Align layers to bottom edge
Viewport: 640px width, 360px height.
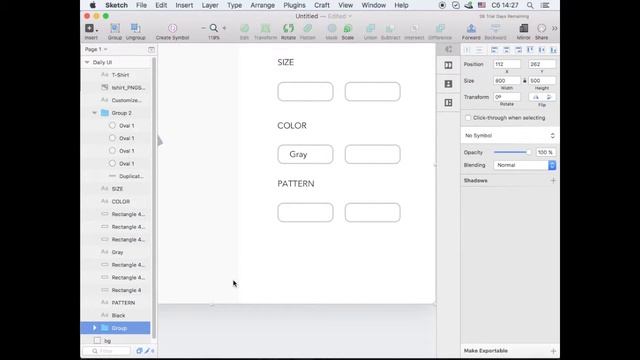coord(553,50)
